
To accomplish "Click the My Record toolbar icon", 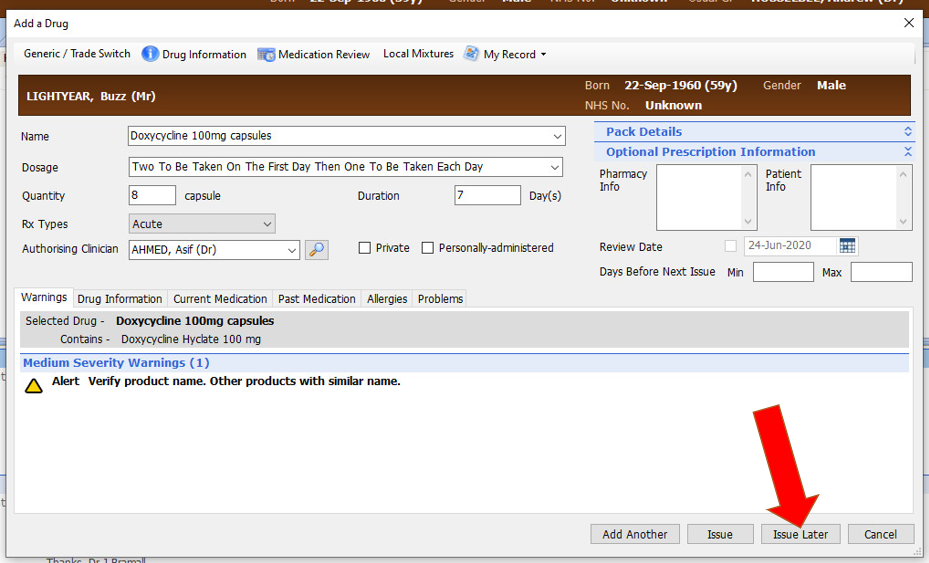I will [x=471, y=54].
